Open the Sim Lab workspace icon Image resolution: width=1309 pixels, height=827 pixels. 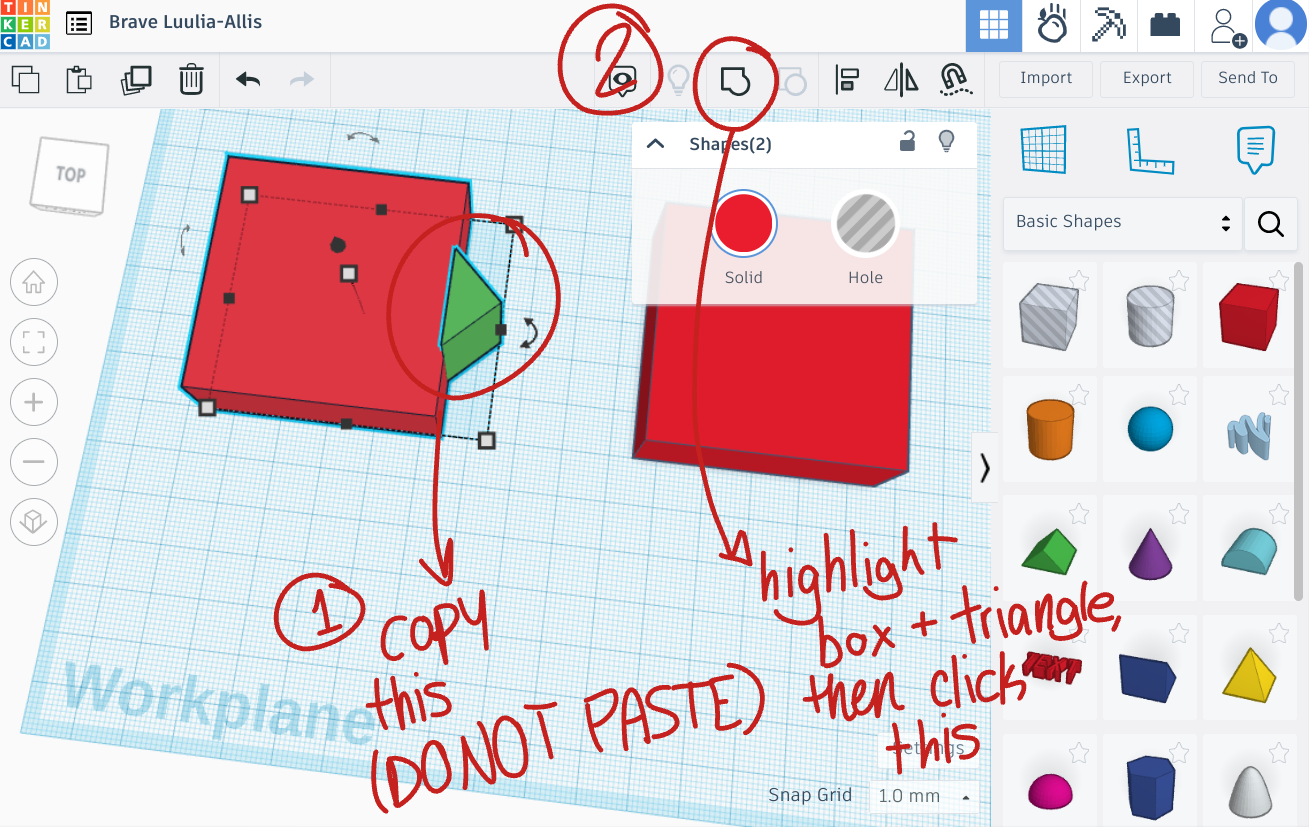pyautogui.click(x=1051, y=26)
